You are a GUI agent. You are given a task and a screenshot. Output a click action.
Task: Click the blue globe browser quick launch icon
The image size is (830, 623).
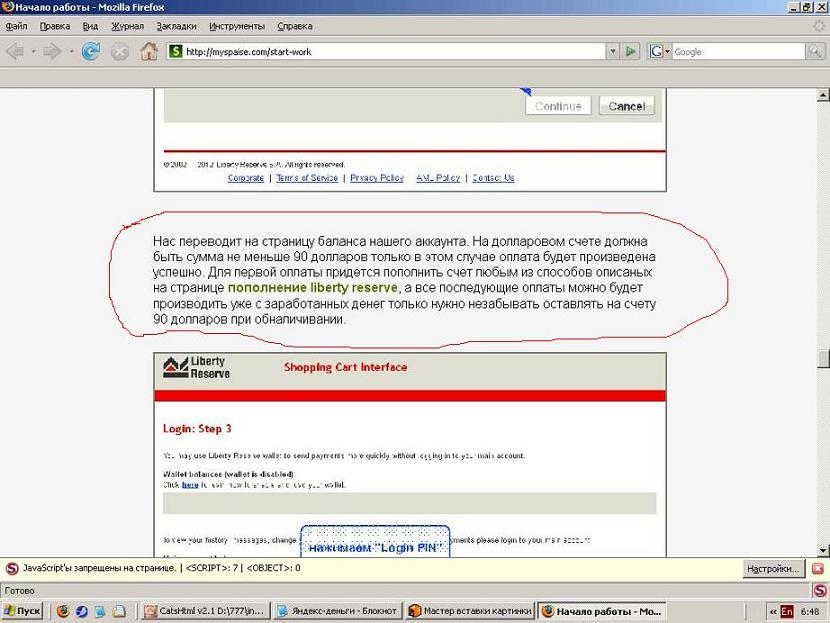click(82, 611)
